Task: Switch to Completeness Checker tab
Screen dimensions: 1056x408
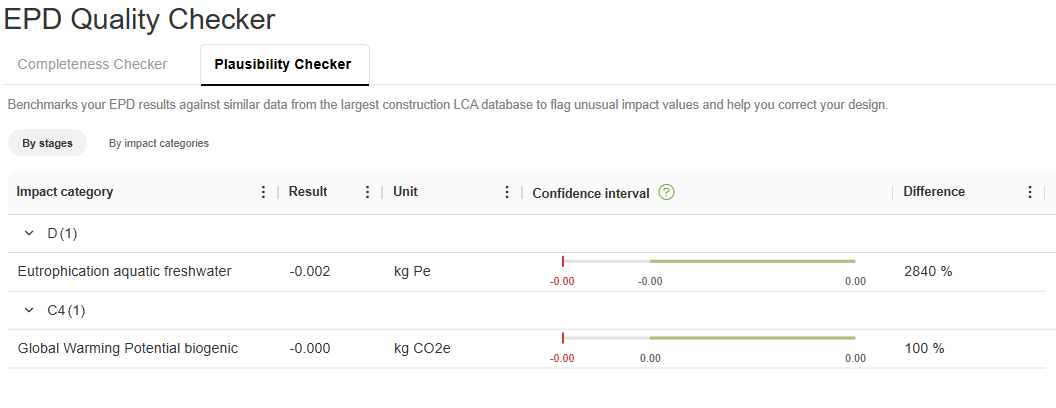Action: pos(92,64)
